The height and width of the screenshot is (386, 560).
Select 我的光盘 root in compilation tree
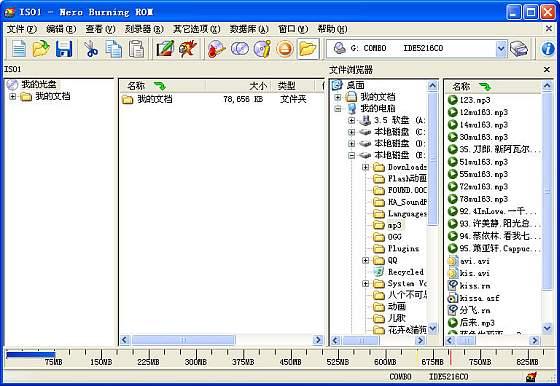(39, 84)
